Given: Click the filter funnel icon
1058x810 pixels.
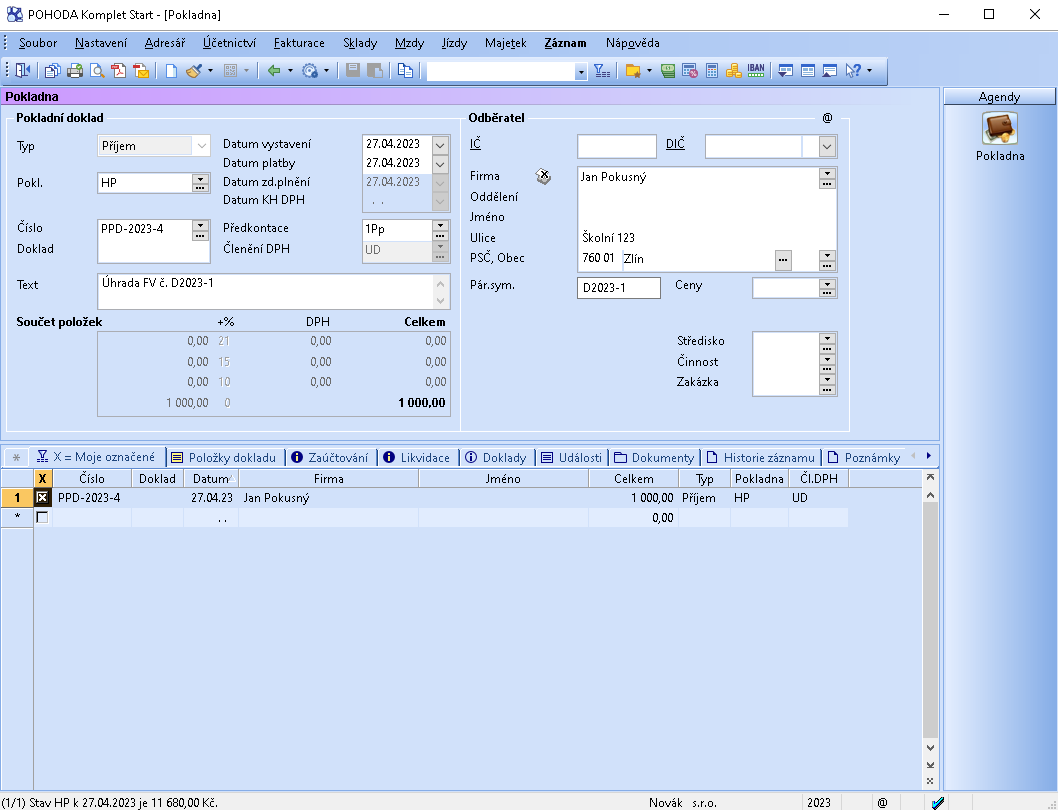Looking at the screenshot, I should coord(602,70).
